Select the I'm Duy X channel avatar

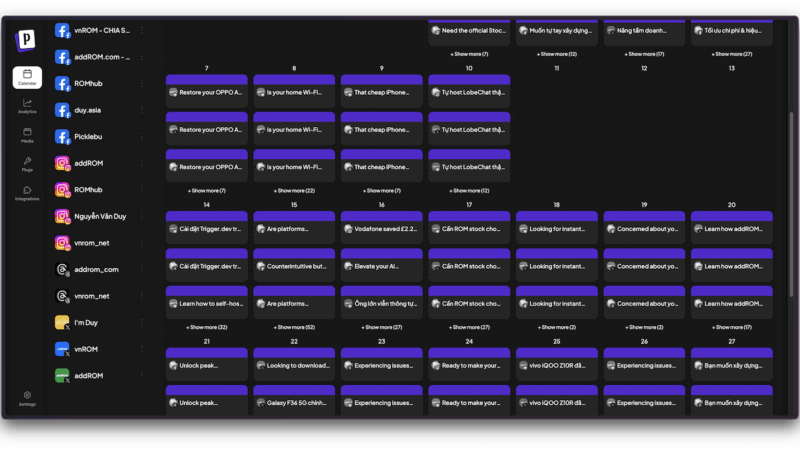pos(62,323)
